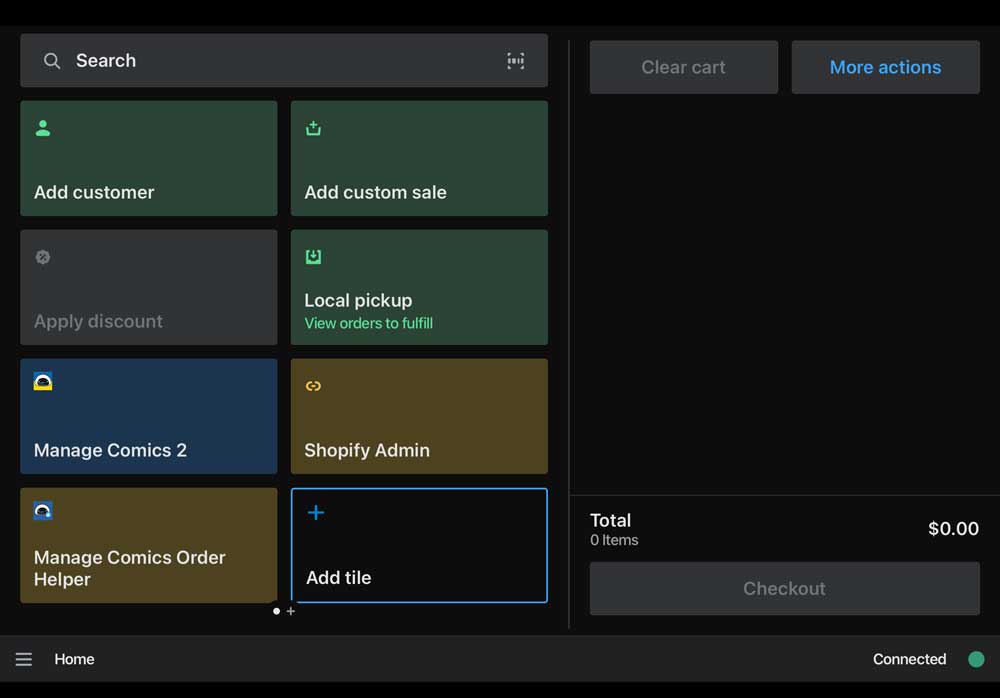Add a new page with the plus indicator
This screenshot has height=698, width=1000.
coord(291,611)
